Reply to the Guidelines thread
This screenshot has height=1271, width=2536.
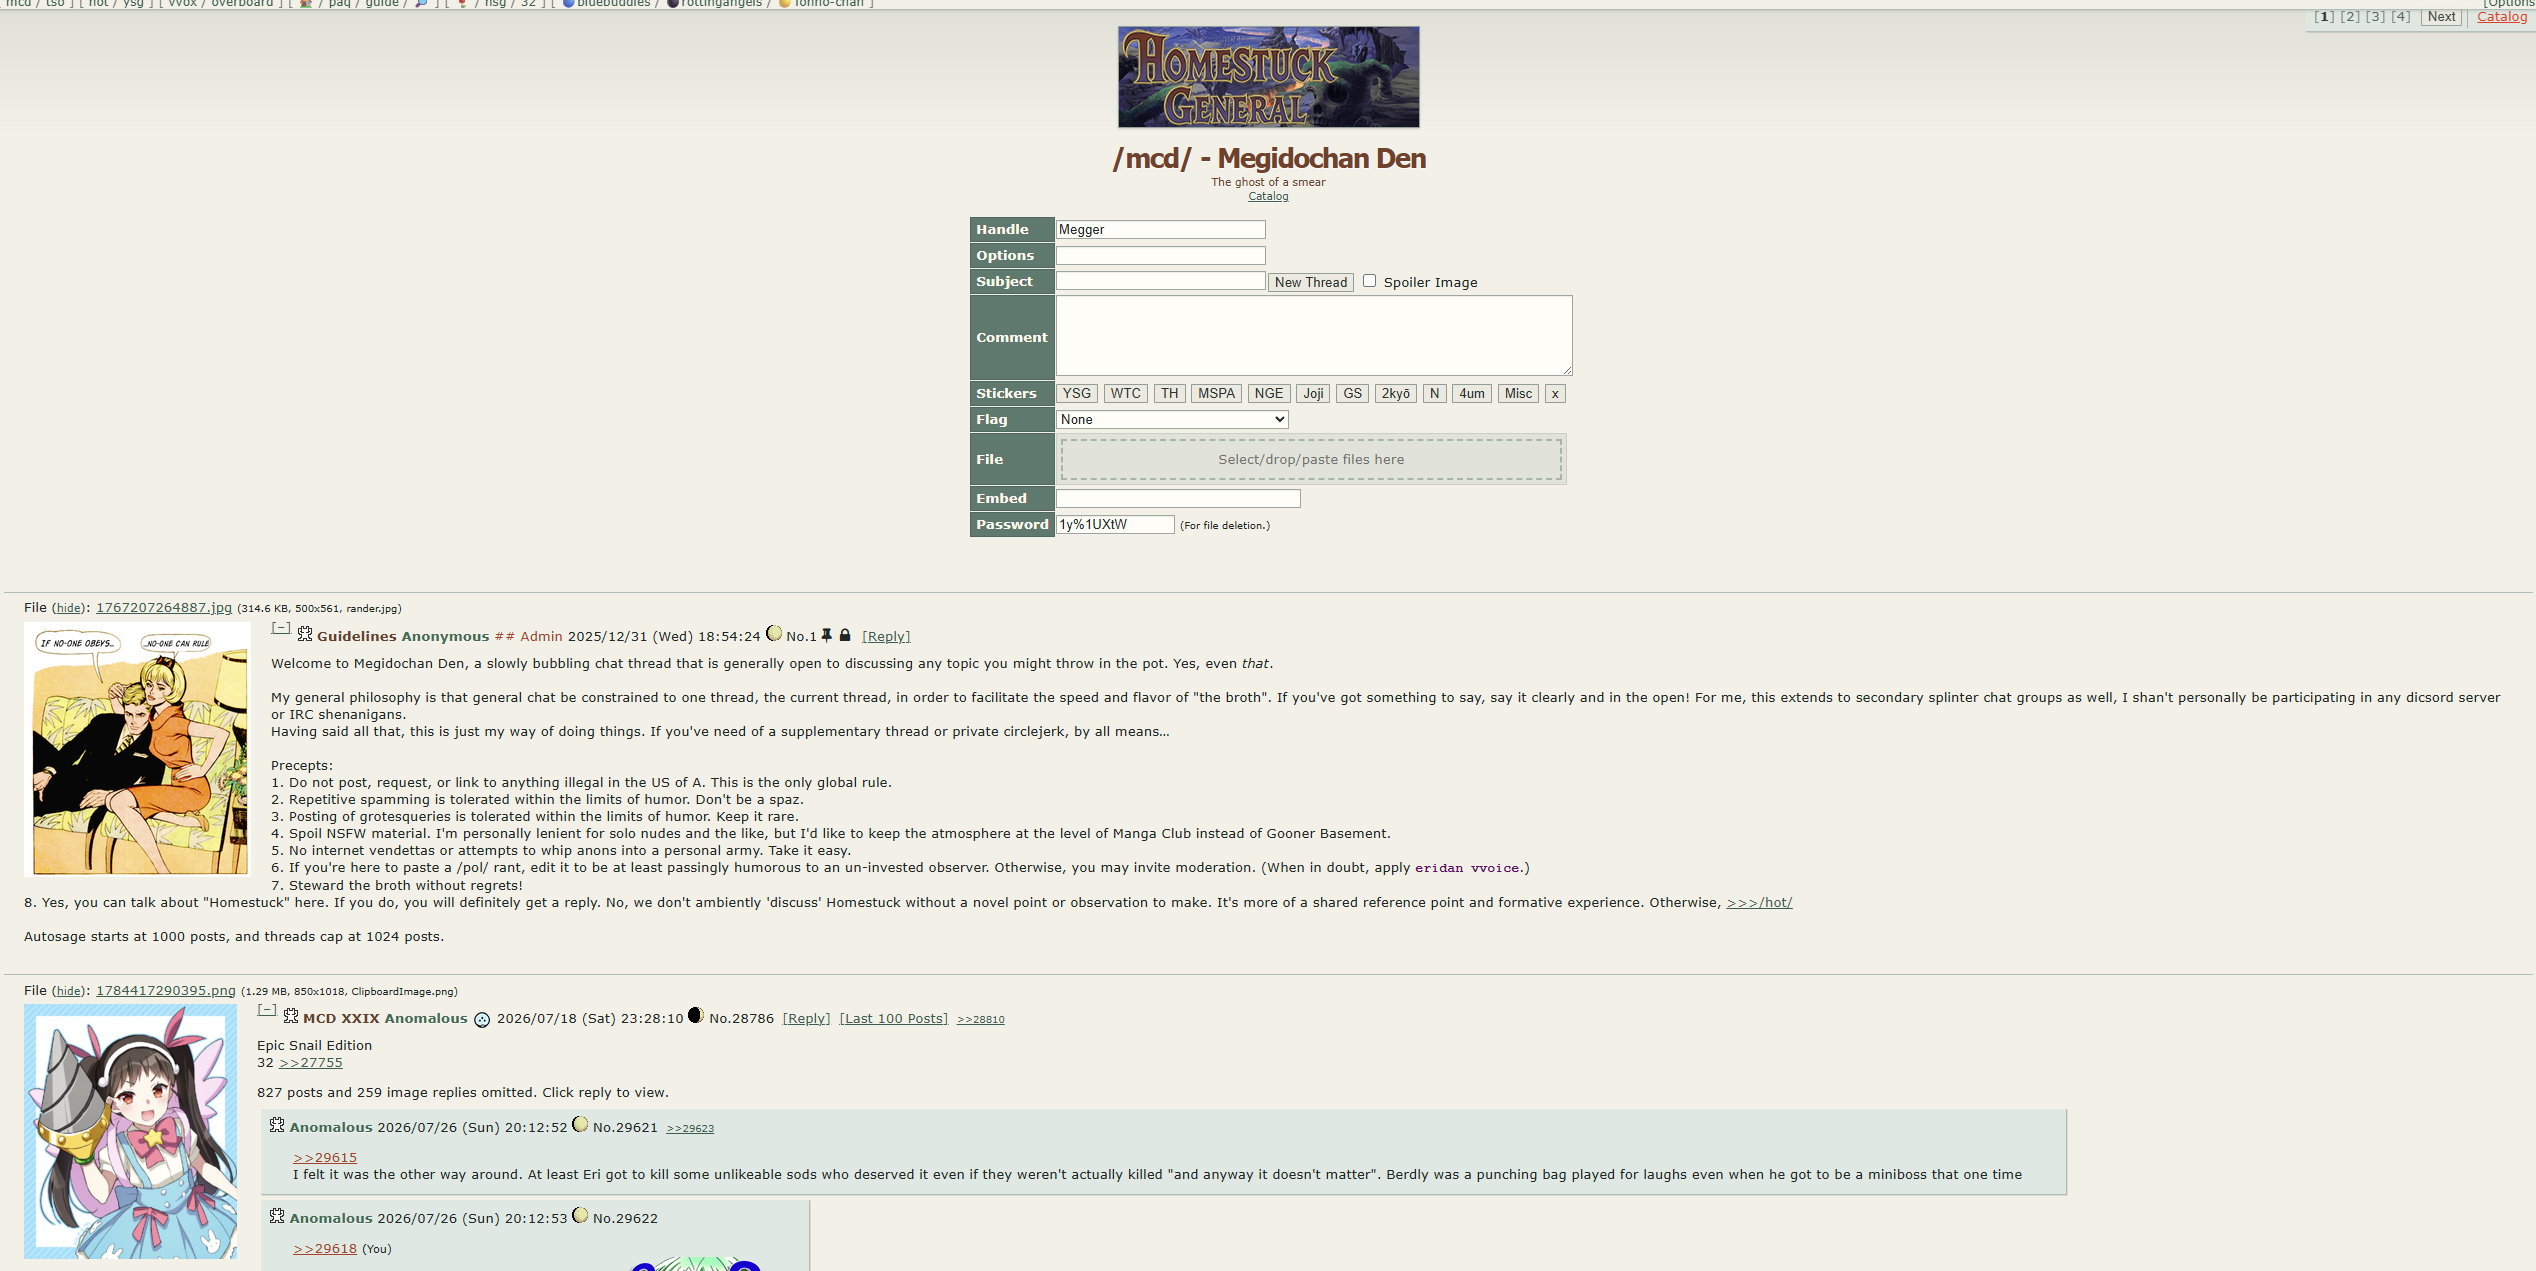pos(886,636)
